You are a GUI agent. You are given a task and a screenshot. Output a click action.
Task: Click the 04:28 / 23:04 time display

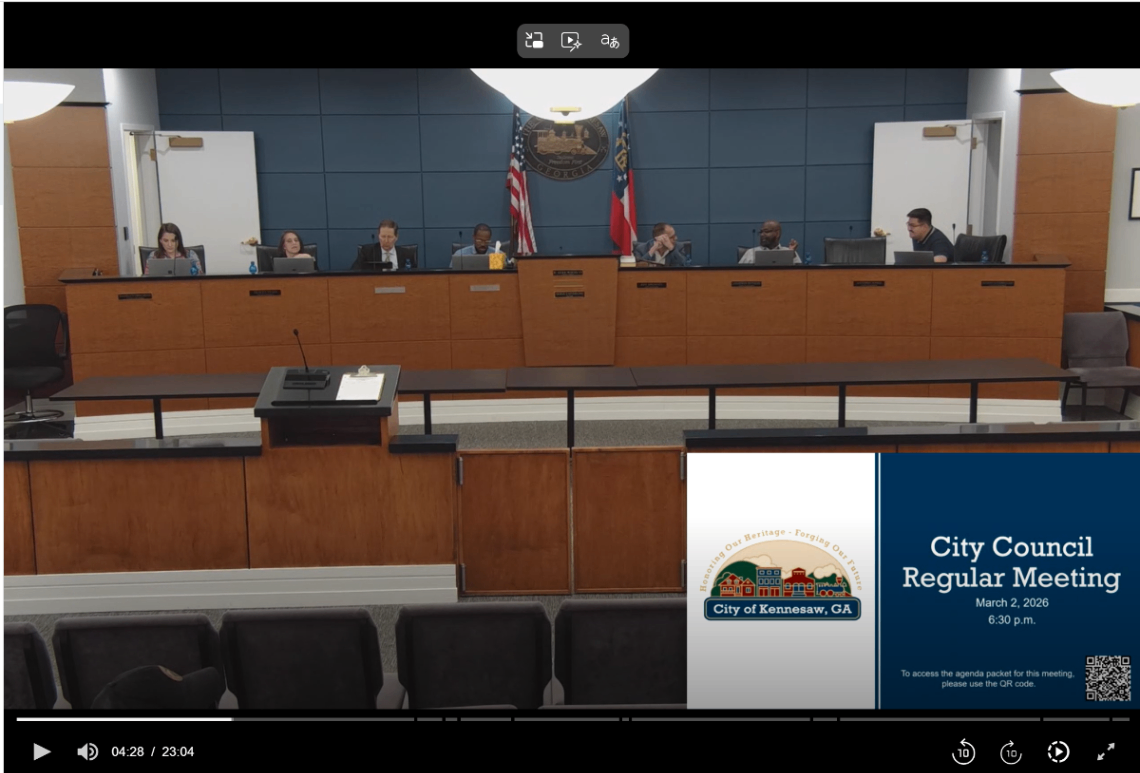152,752
